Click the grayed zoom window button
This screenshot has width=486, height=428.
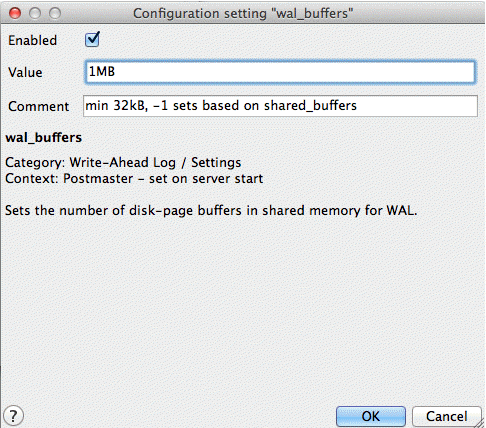pyautogui.click(x=55, y=13)
